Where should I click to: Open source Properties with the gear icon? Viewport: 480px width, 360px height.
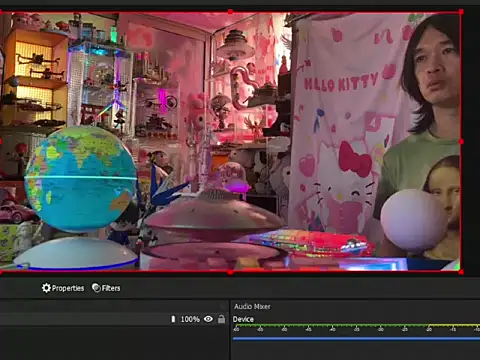(63, 288)
